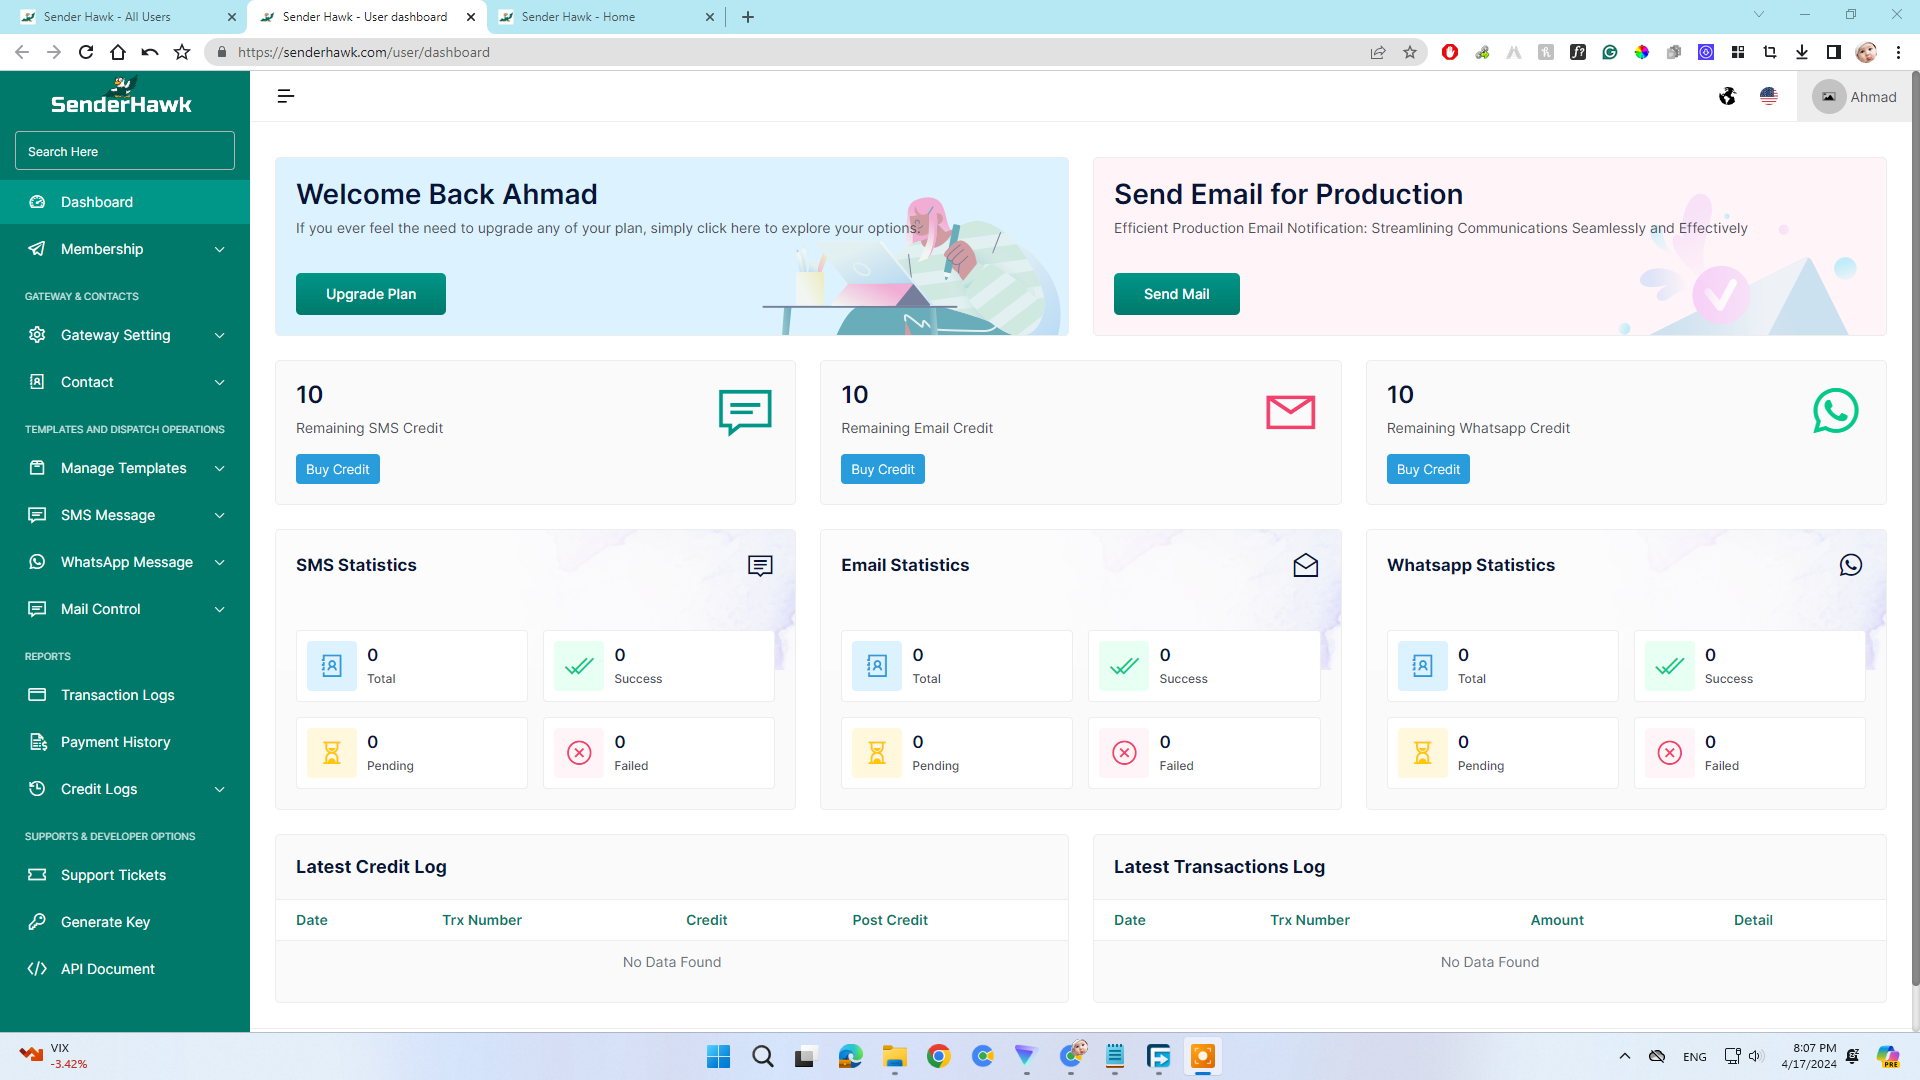
Task: Click inside the Search Here field
Action: tap(124, 151)
